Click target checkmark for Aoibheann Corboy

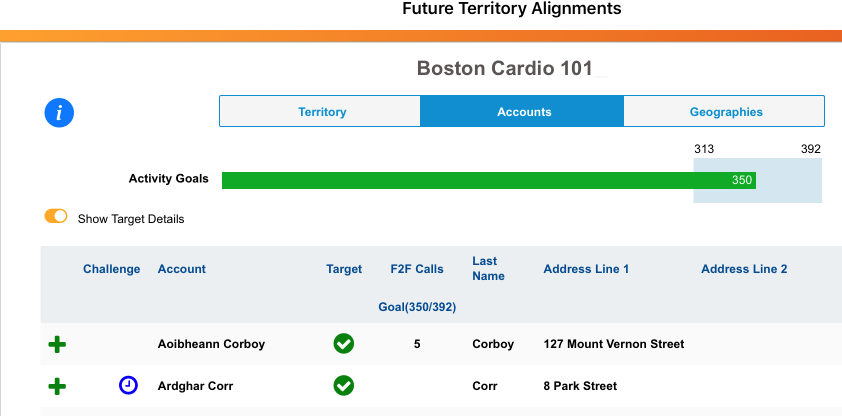(x=343, y=344)
